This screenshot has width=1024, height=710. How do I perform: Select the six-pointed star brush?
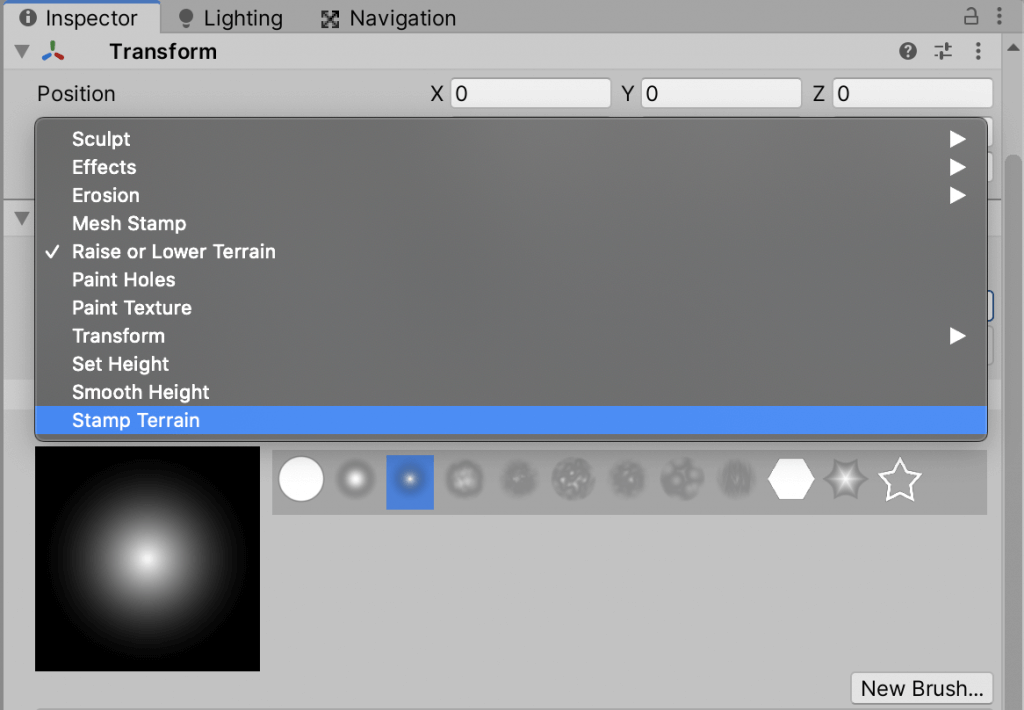(847, 479)
